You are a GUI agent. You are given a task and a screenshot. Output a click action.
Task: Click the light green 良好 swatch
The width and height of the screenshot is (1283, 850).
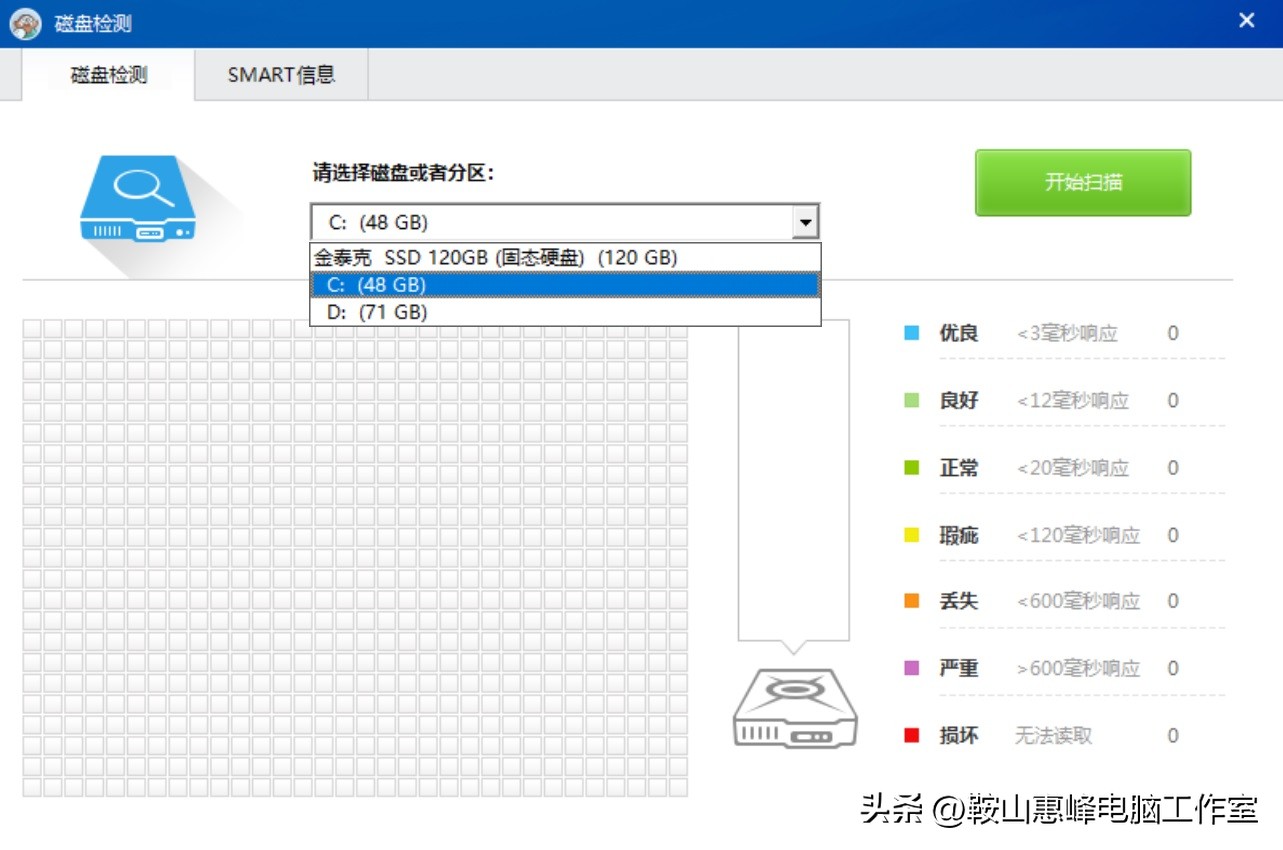[x=911, y=400]
